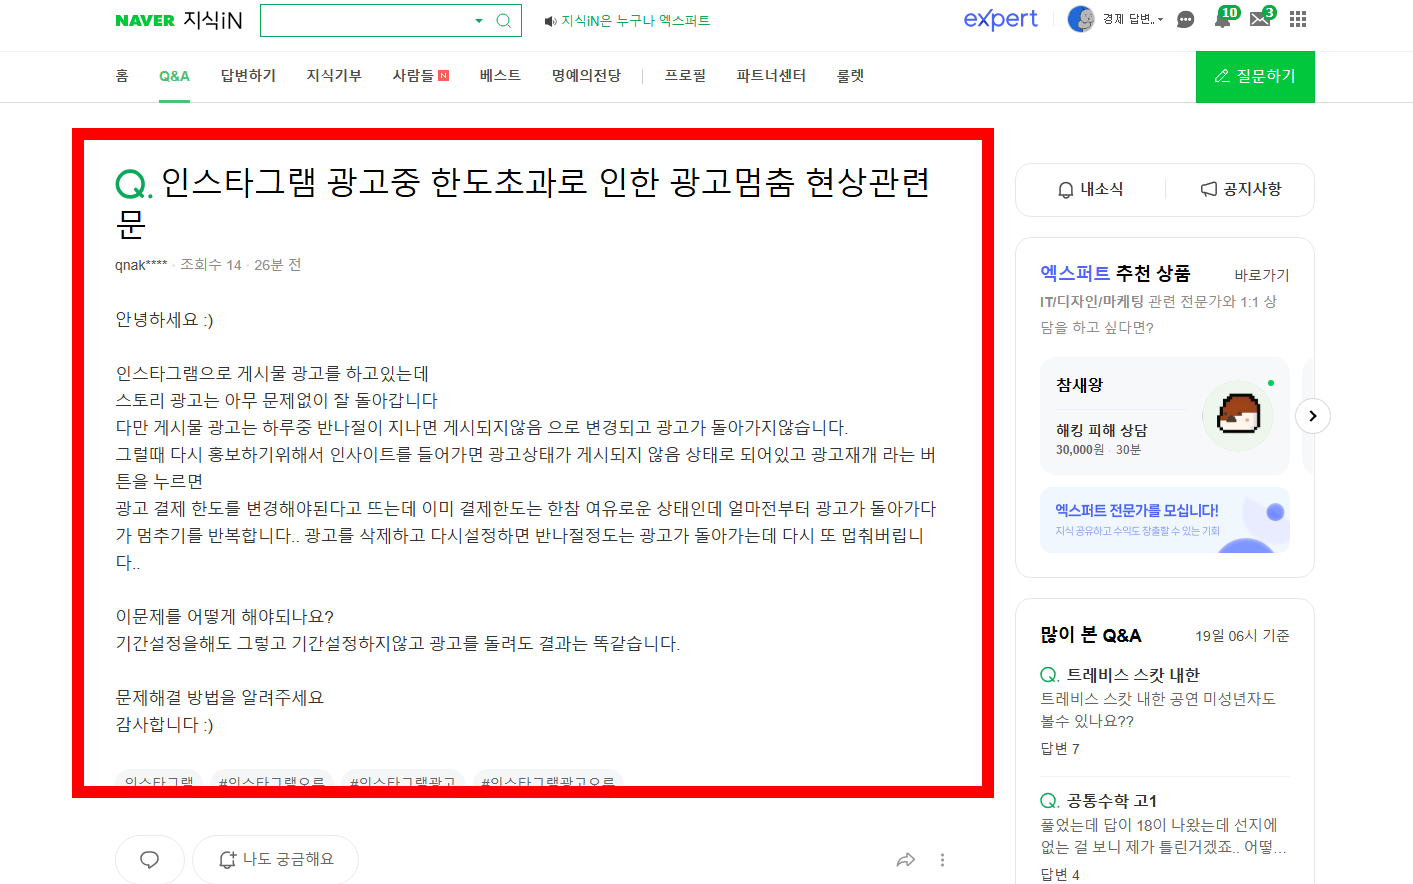This screenshot has width=1413, height=884.
Task: Expand the 경제 답변 profile dropdown
Action: (1133, 19)
